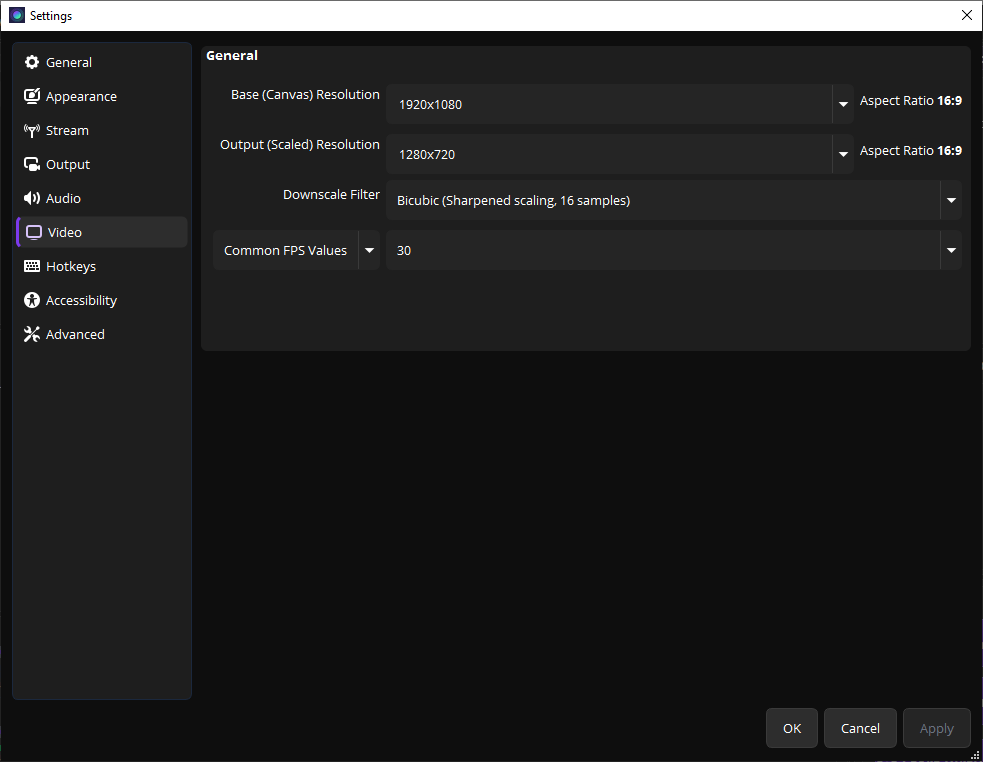This screenshot has width=983, height=762.
Task: Click the Aspect Ratio 16:9 text beside 1920x1080
Action: 911,100
